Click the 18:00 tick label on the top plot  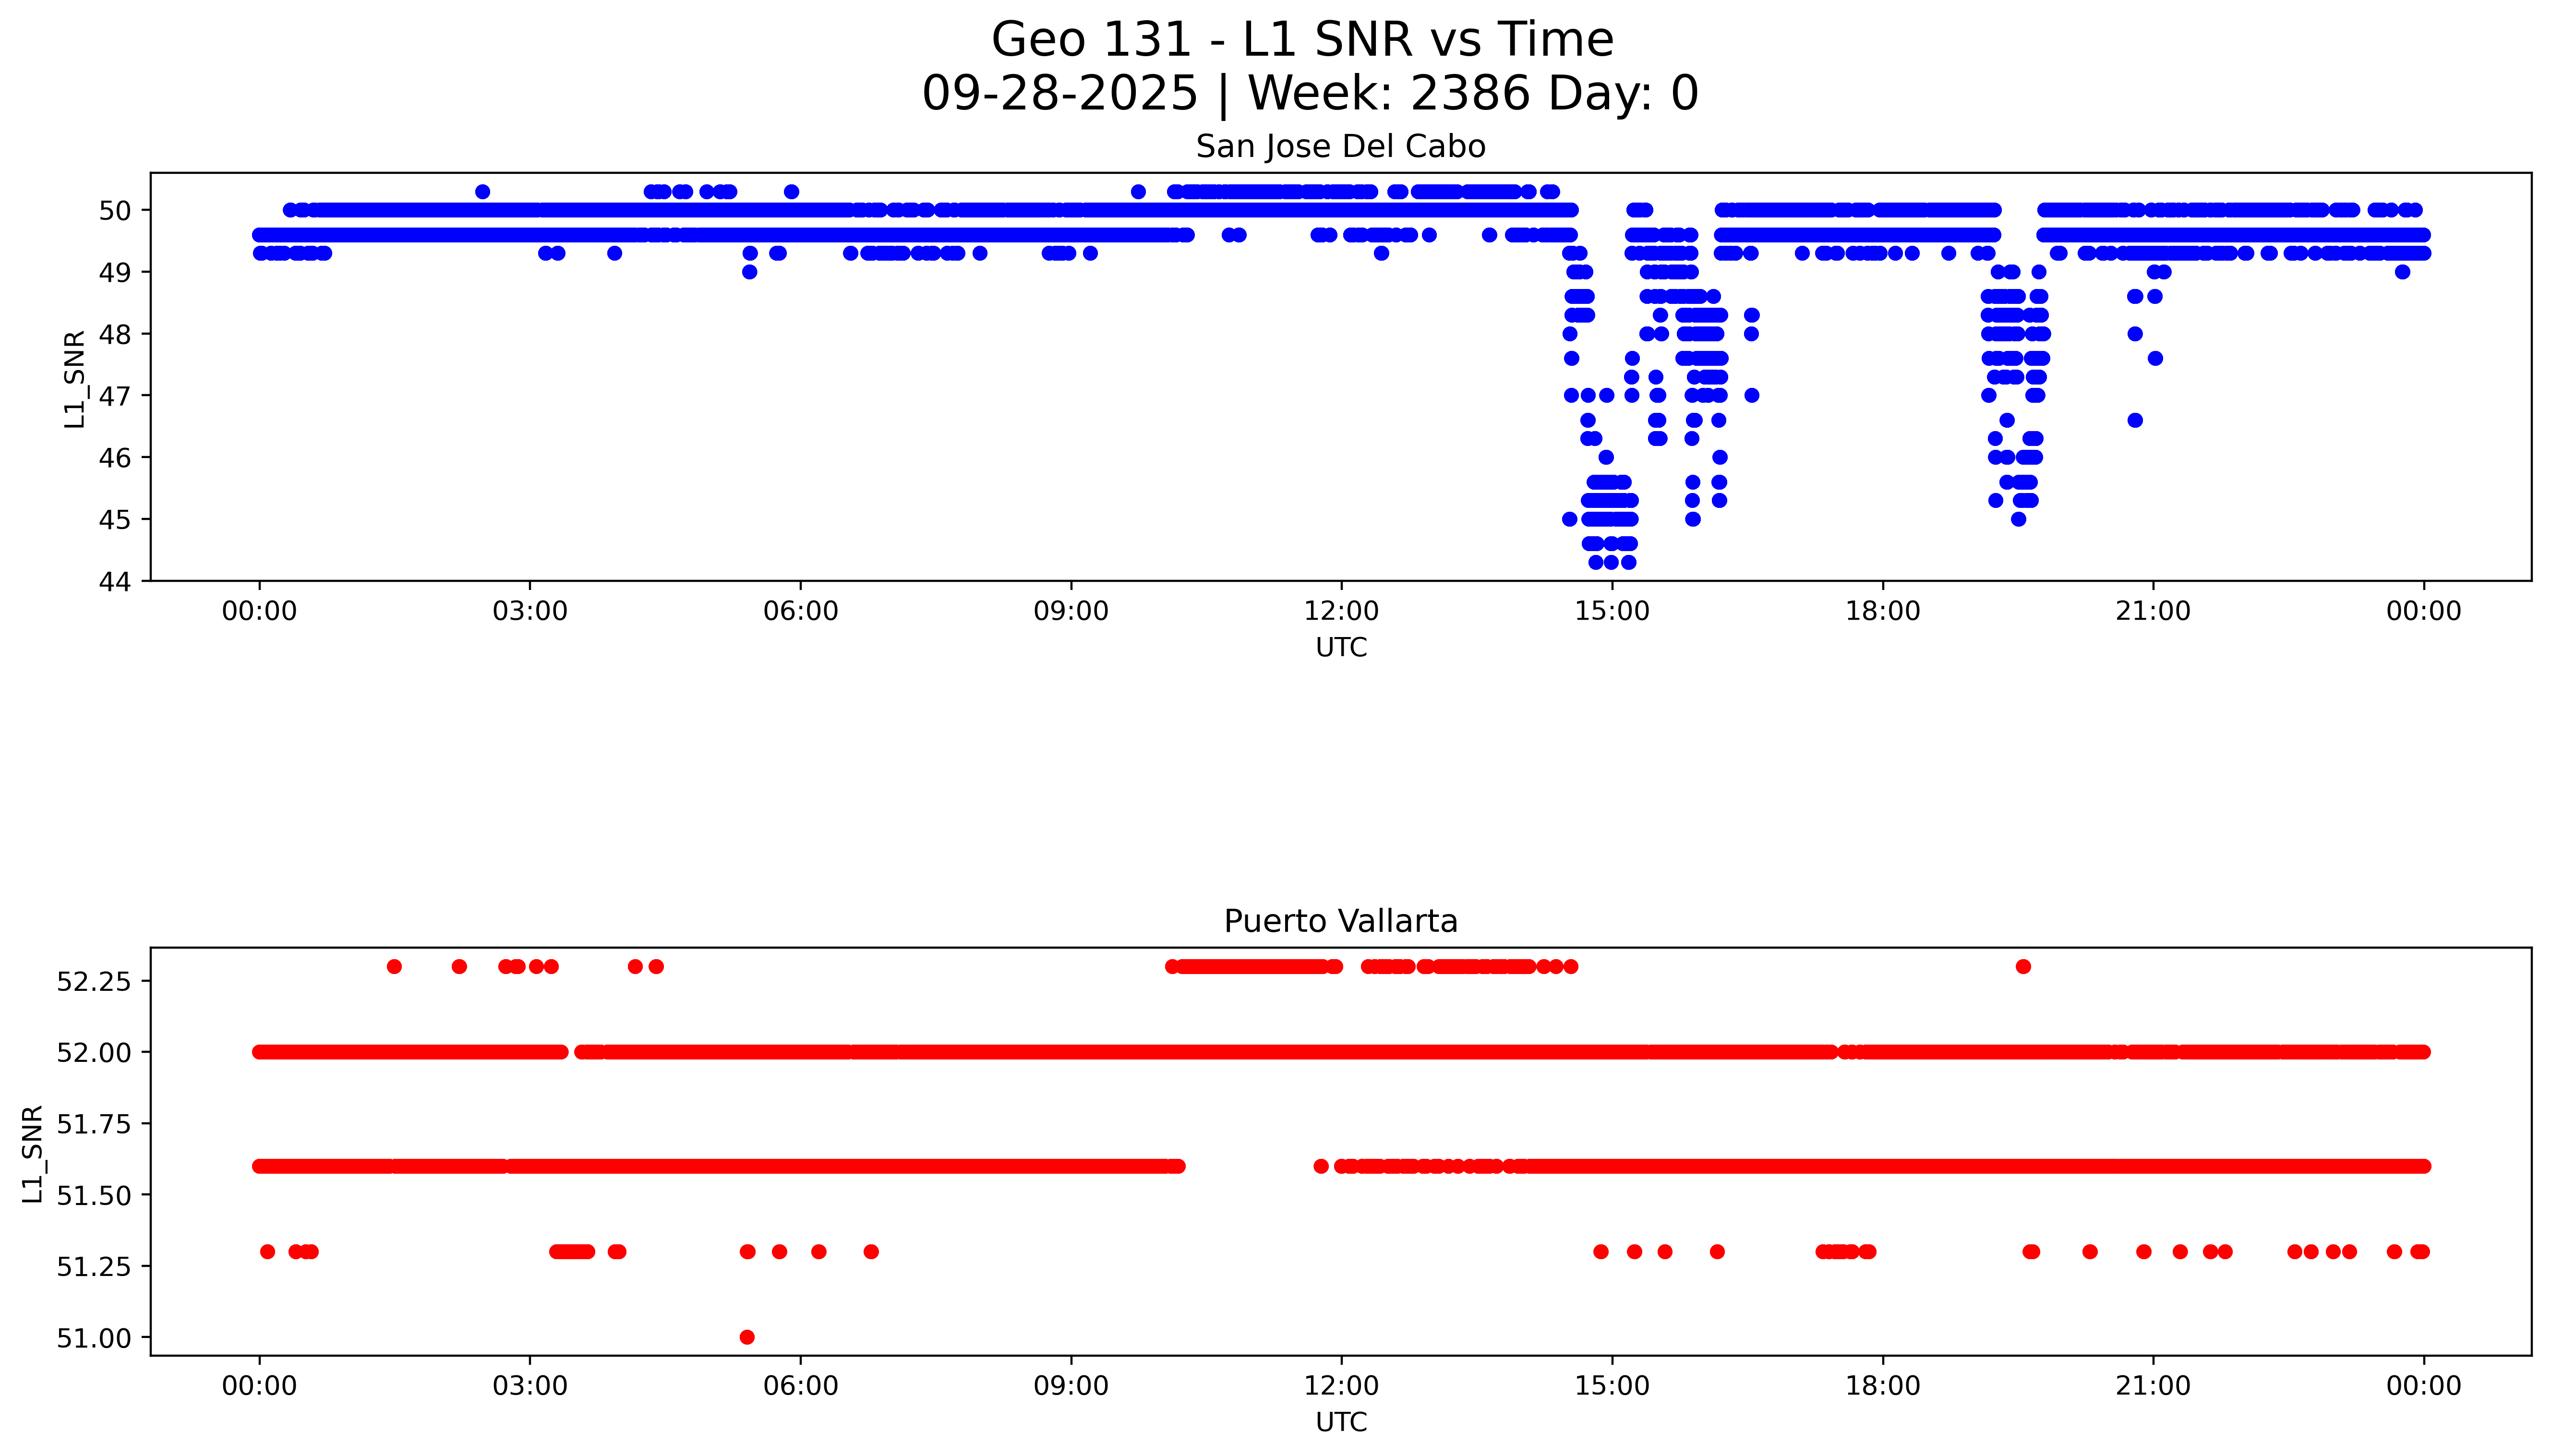click(1882, 611)
